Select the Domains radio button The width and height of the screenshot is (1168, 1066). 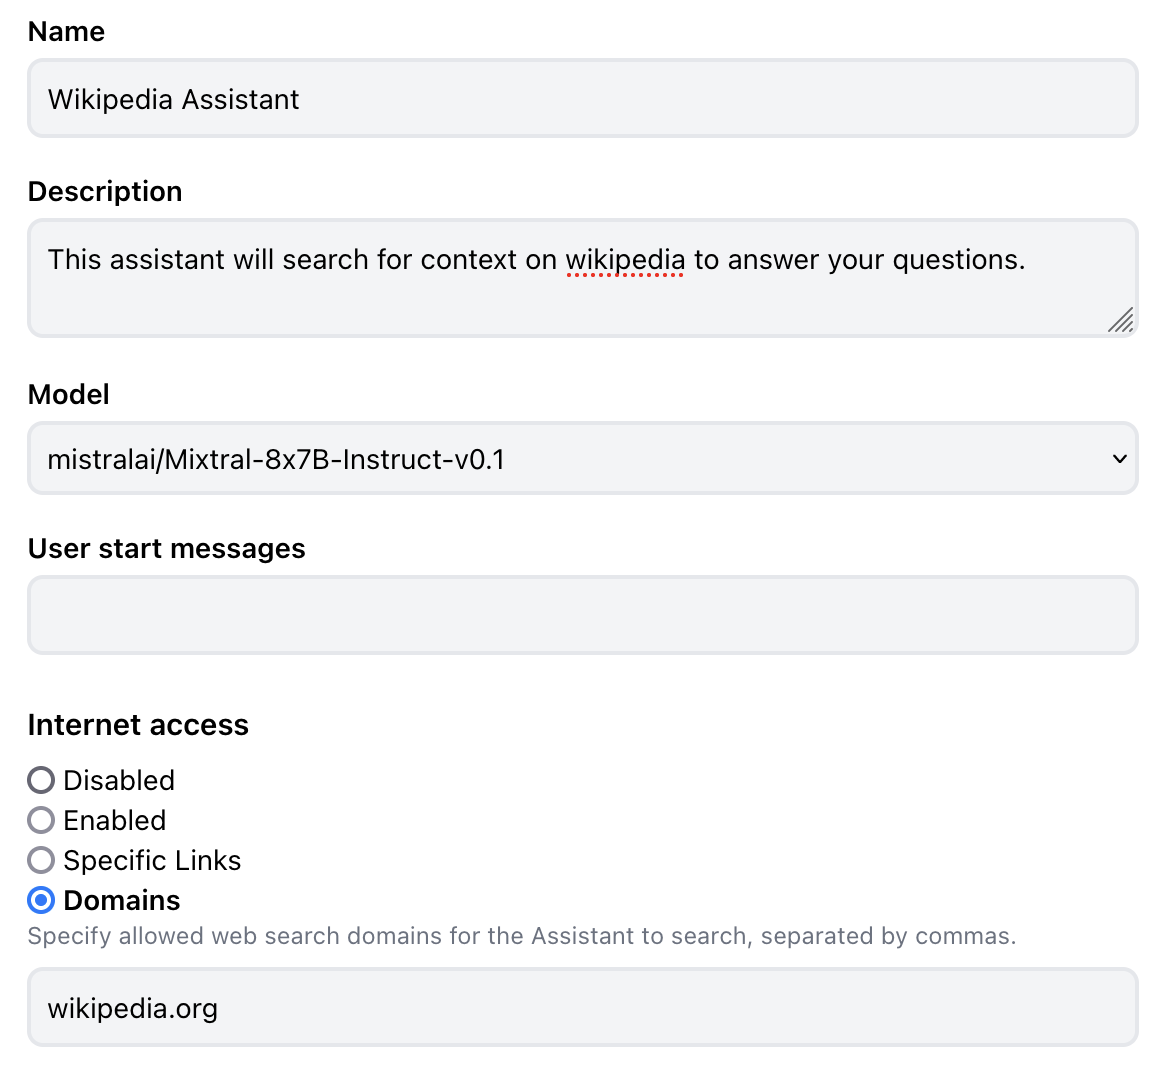(41, 900)
